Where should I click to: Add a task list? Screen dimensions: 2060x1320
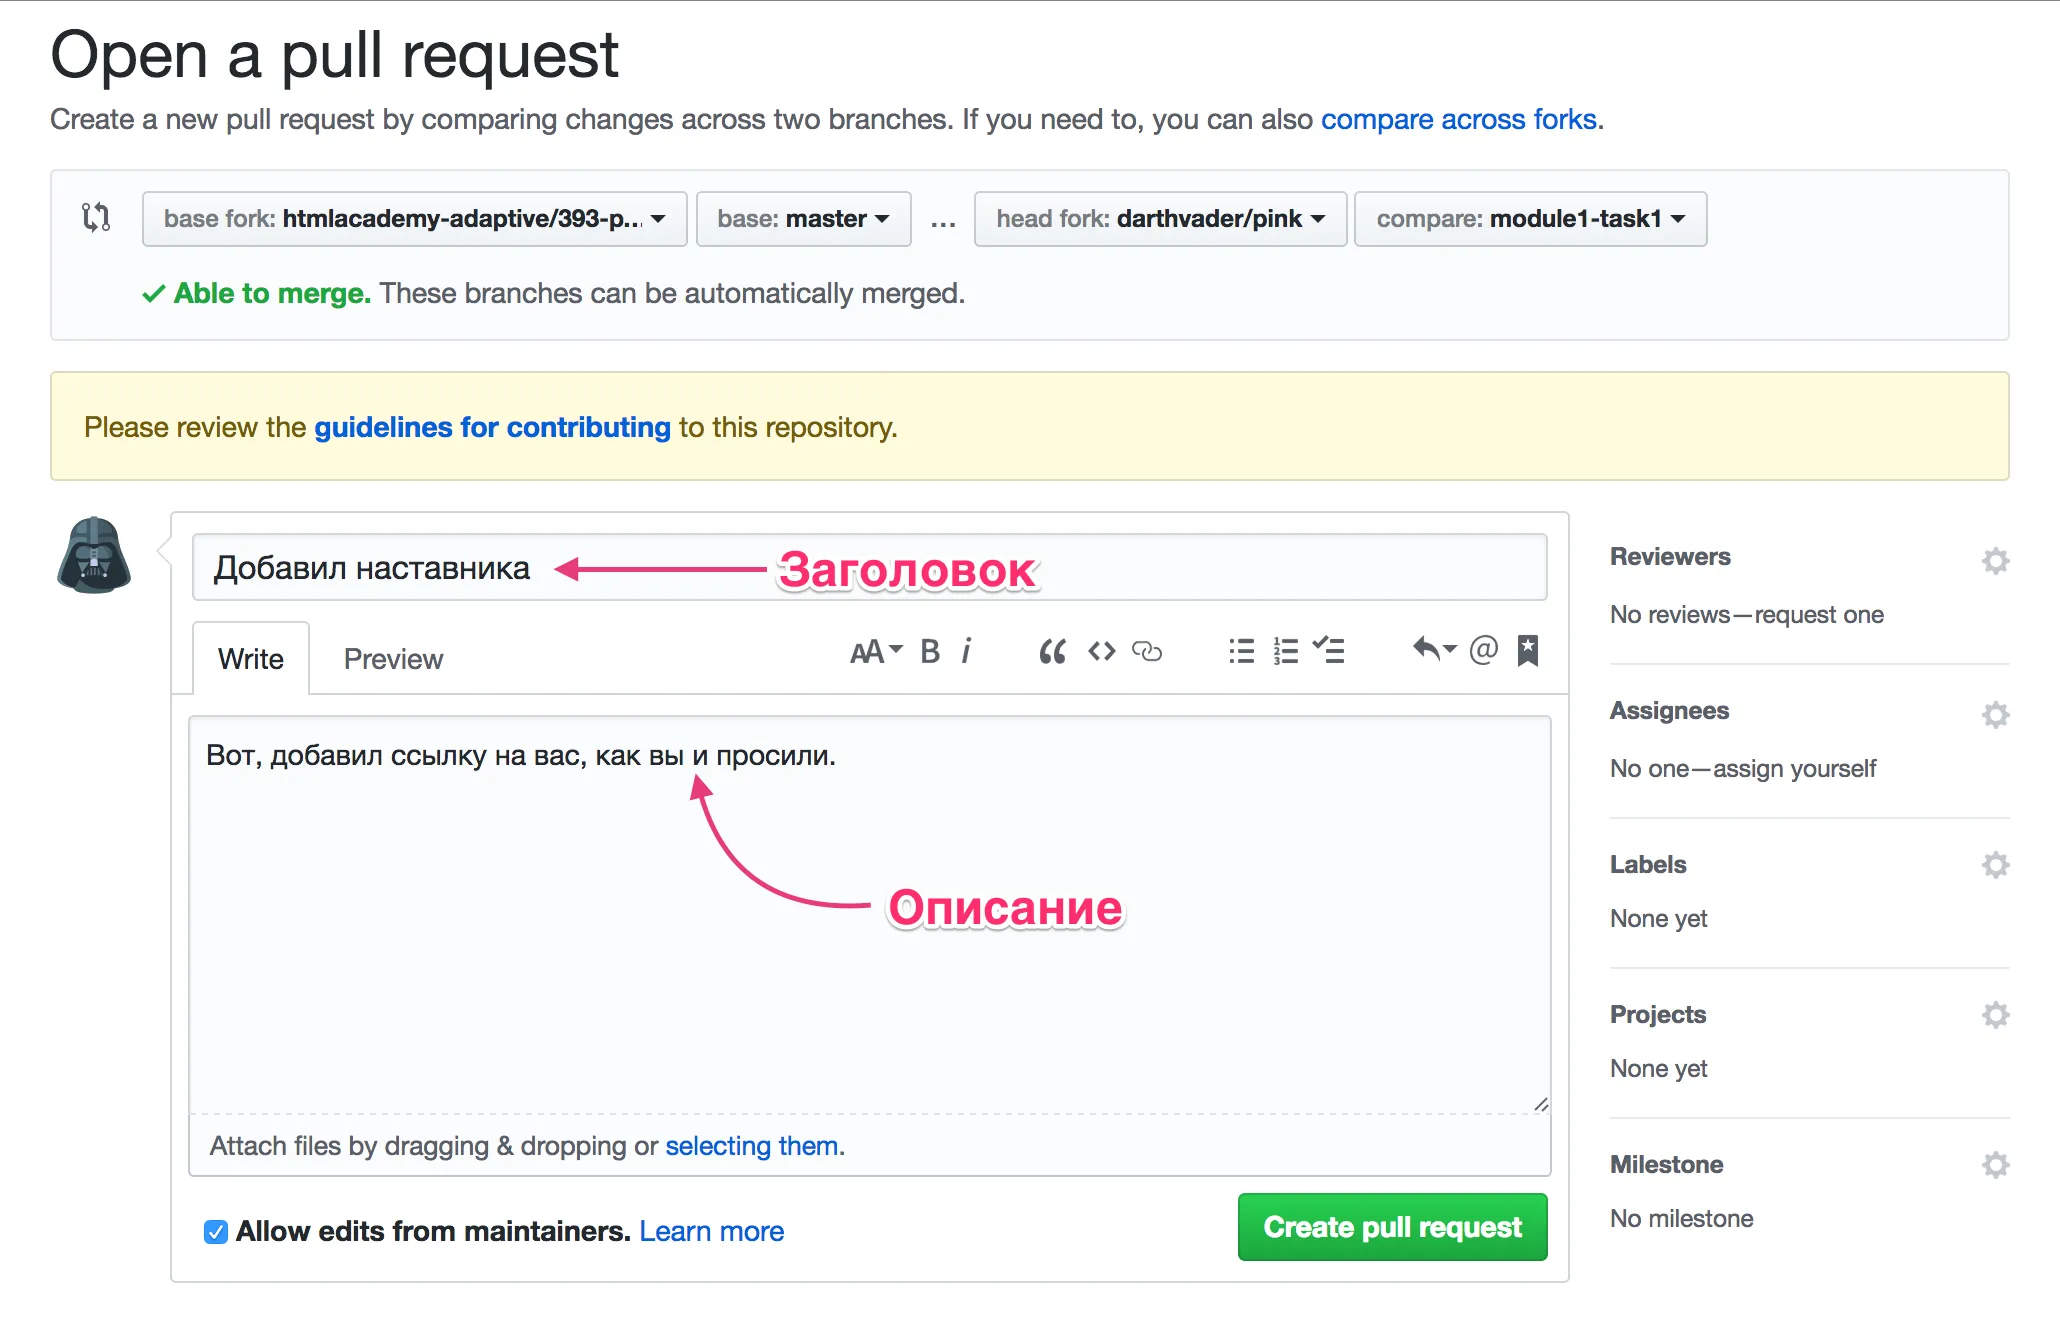pos(1329,652)
